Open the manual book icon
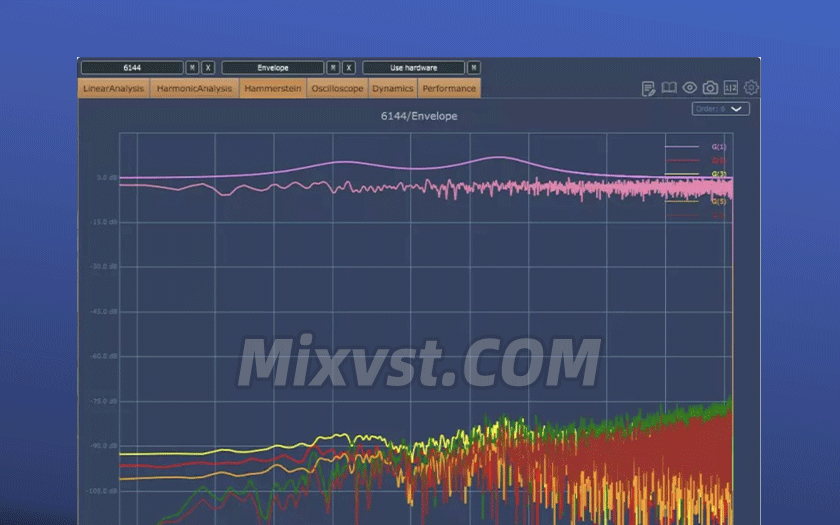Screen dimensions: 840x525 click(x=669, y=89)
